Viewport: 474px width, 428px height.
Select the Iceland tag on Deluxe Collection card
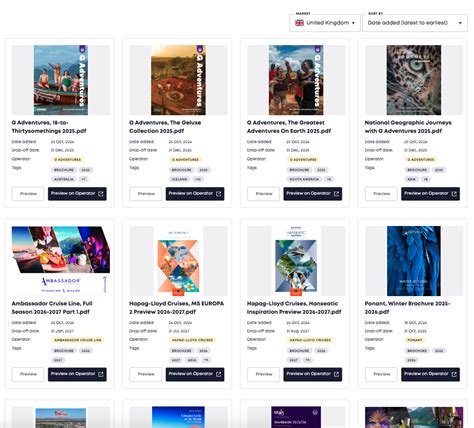[180, 179]
